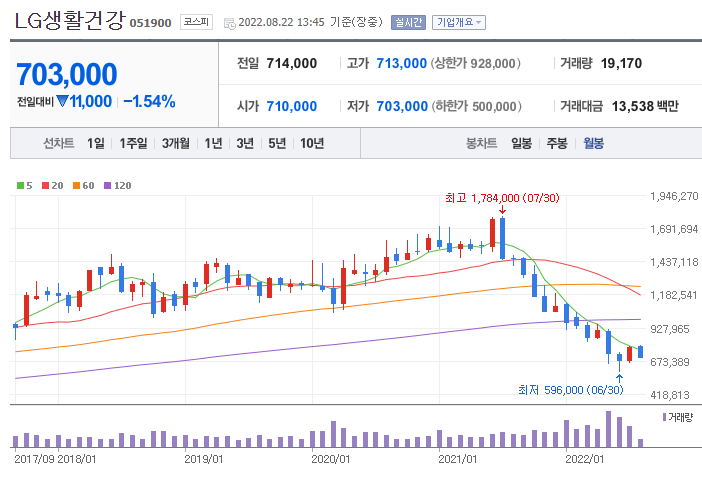Click the 거래량 volume legend marker
The width and height of the screenshot is (702, 481).
pyautogui.click(x=664, y=417)
